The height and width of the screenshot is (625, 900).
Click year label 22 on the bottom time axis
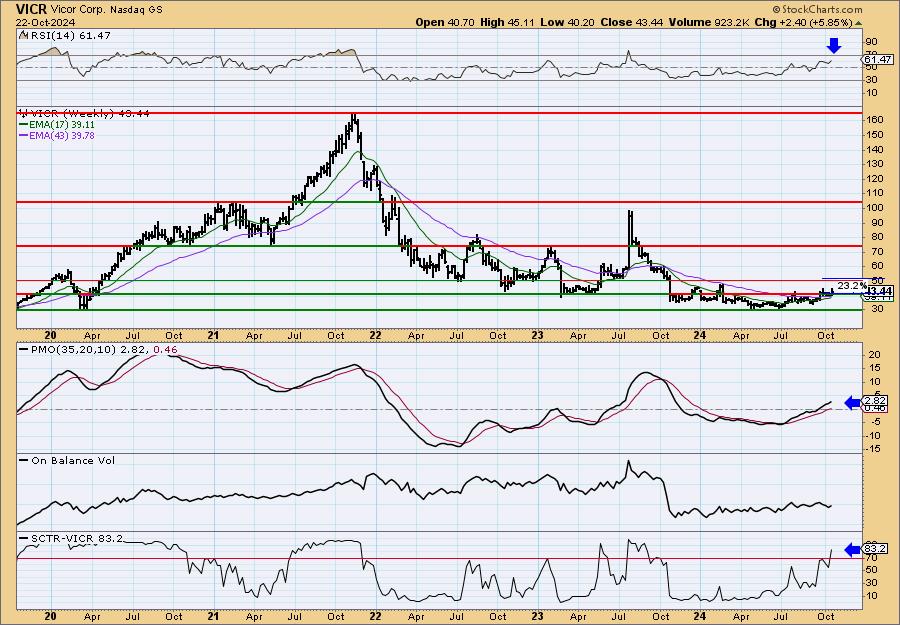coord(375,617)
